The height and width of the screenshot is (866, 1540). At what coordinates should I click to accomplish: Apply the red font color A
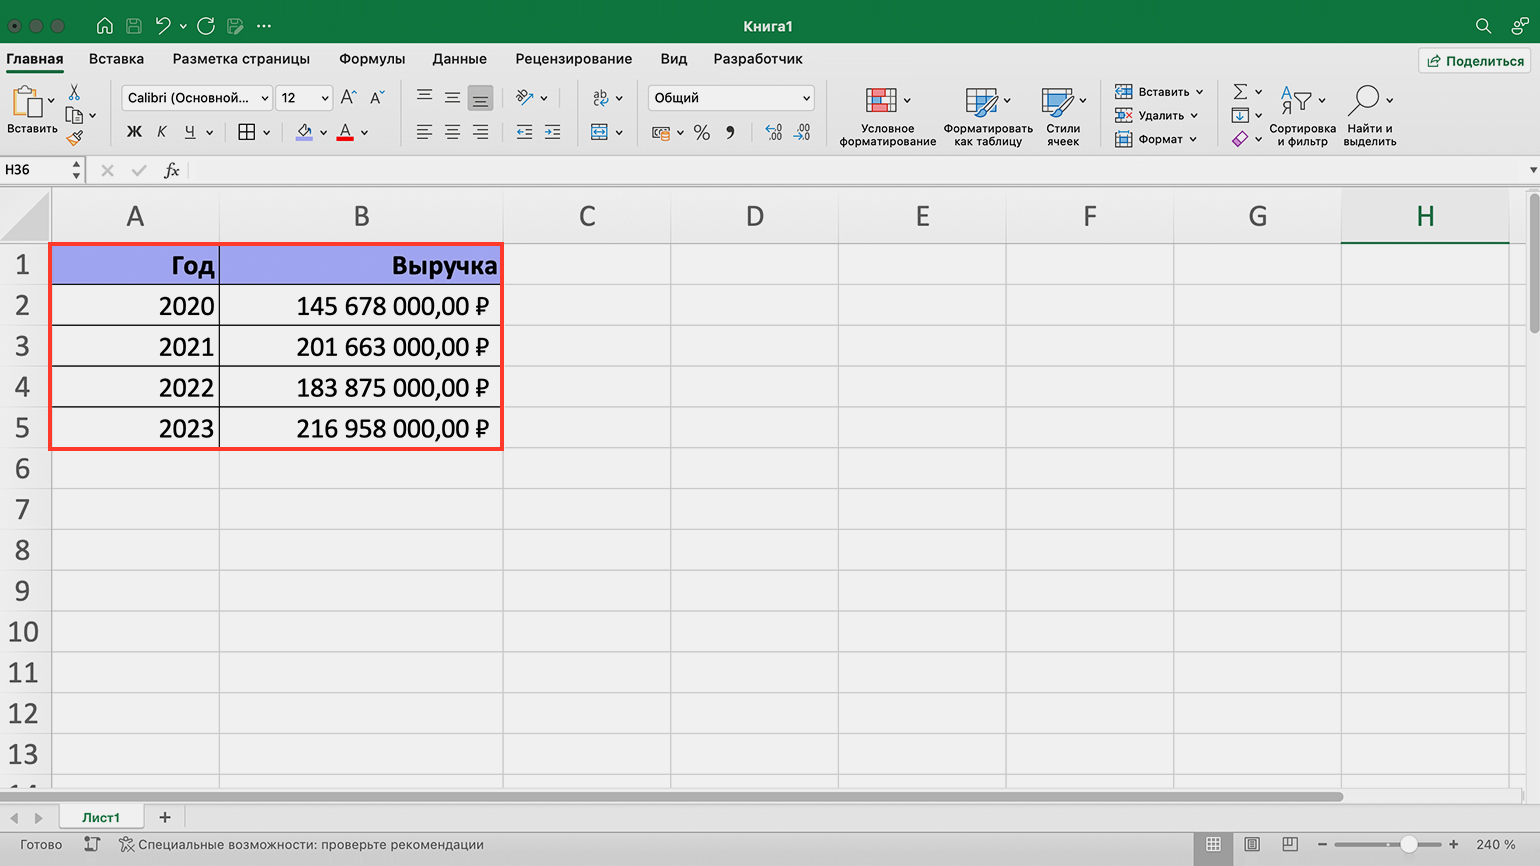345,132
